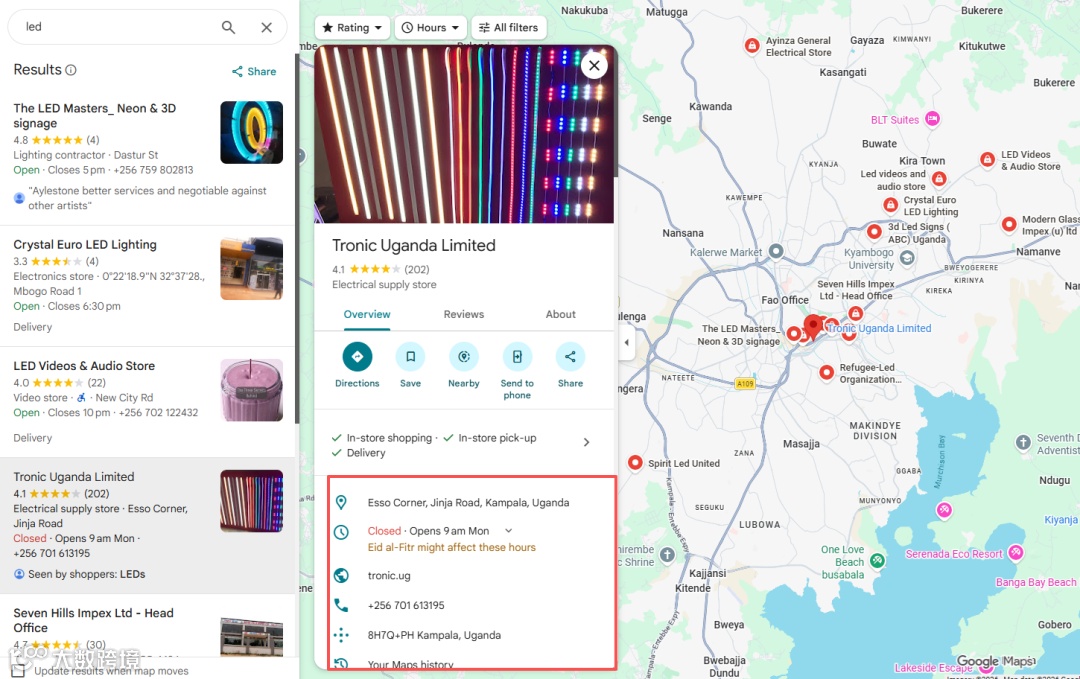Switch to the Reviews tab
Image resolution: width=1080 pixels, height=679 pixels.
coord(464,314)
